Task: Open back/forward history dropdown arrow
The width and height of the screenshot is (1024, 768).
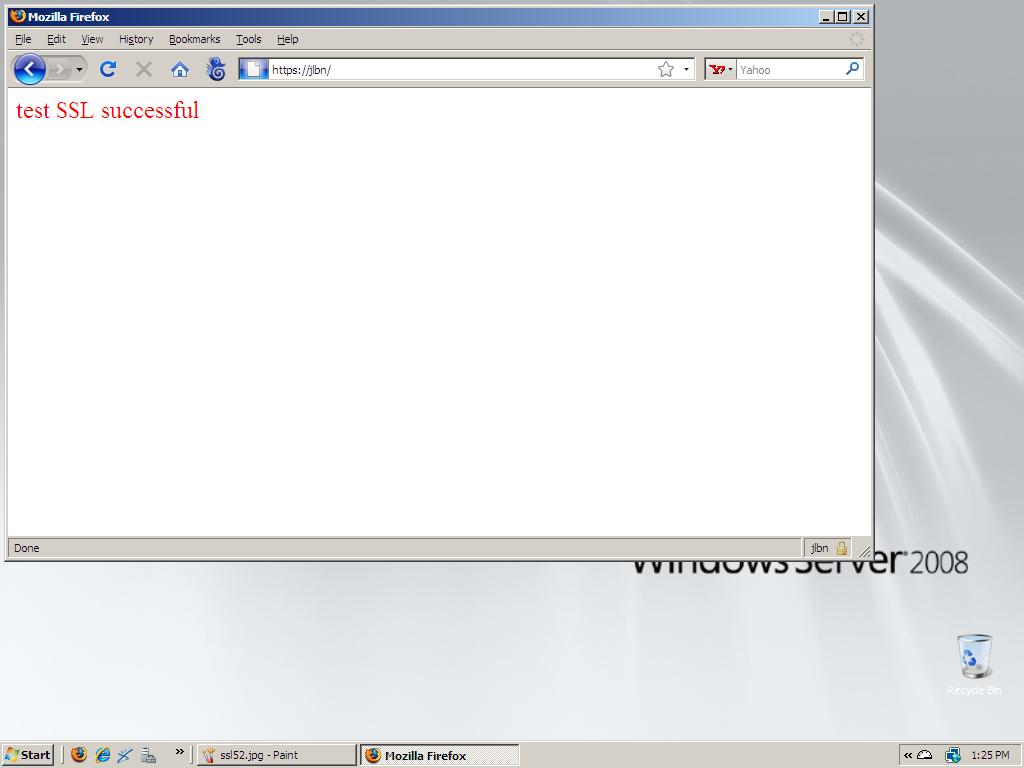Action: (79, 69)
